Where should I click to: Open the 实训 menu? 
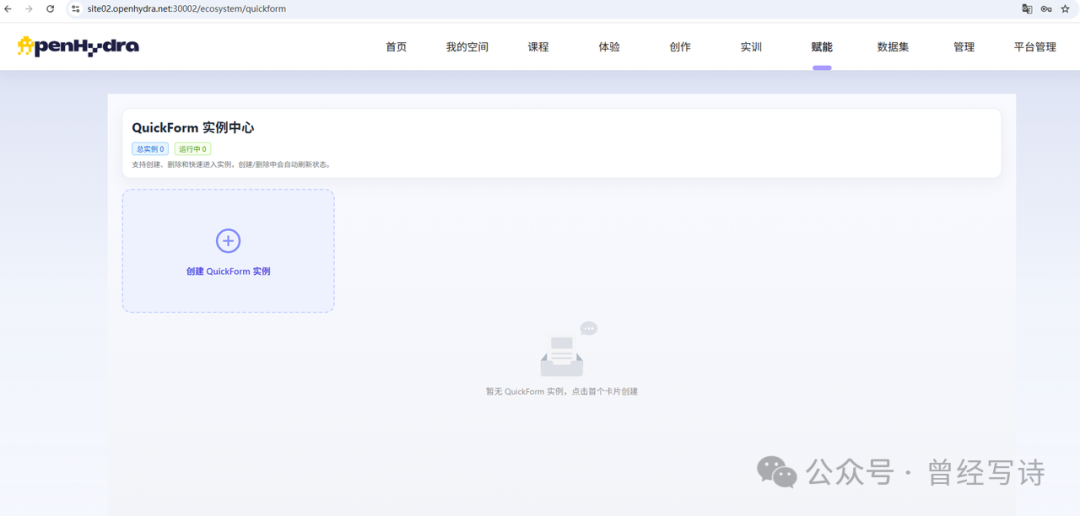pos(751,48)
